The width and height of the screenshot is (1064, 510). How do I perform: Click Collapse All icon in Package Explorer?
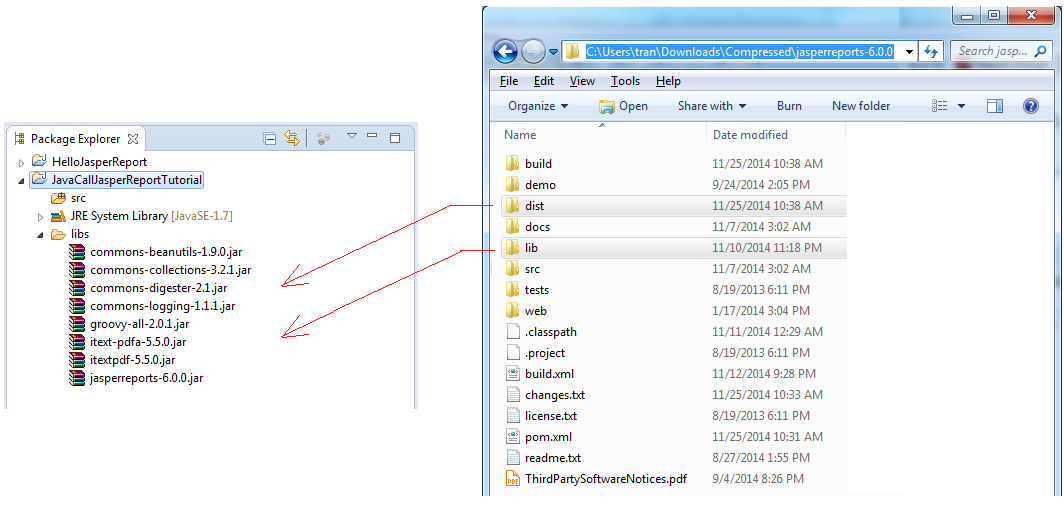click(269, 138)
